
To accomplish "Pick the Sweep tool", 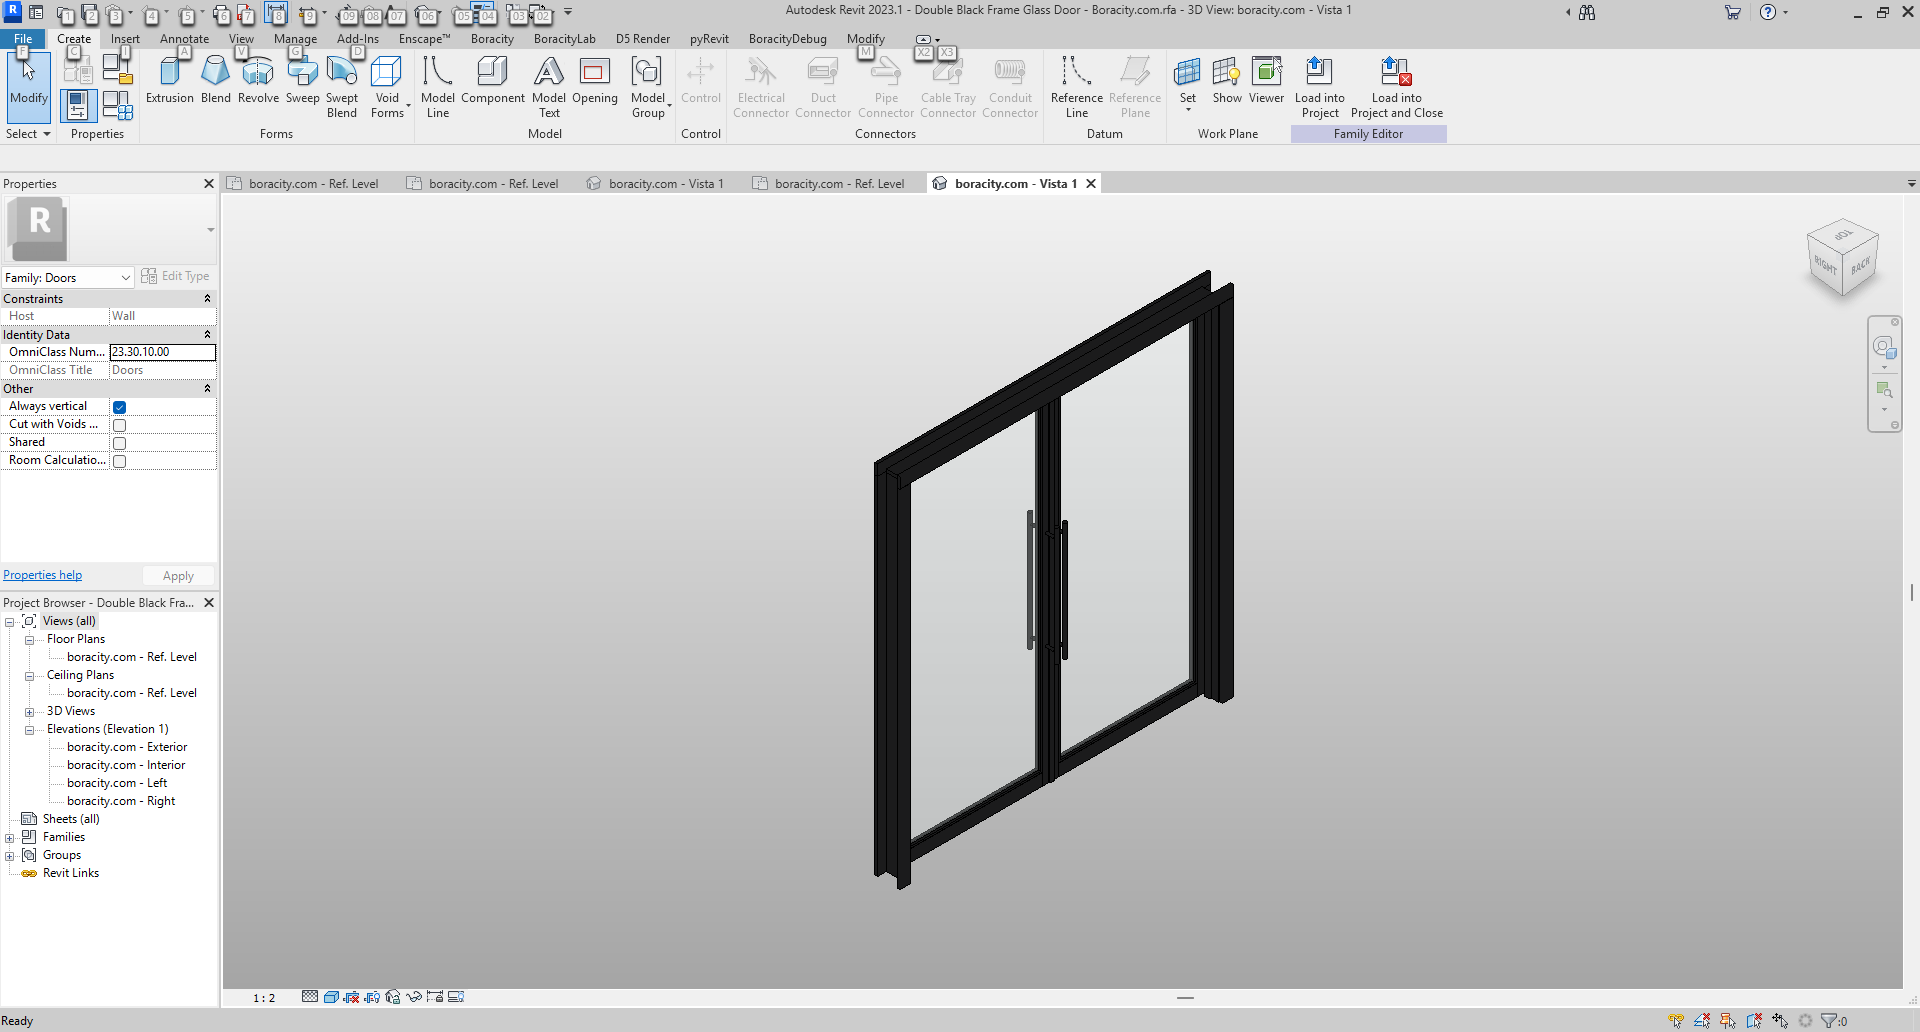I will pyautogui.click(x=303, y=80).
